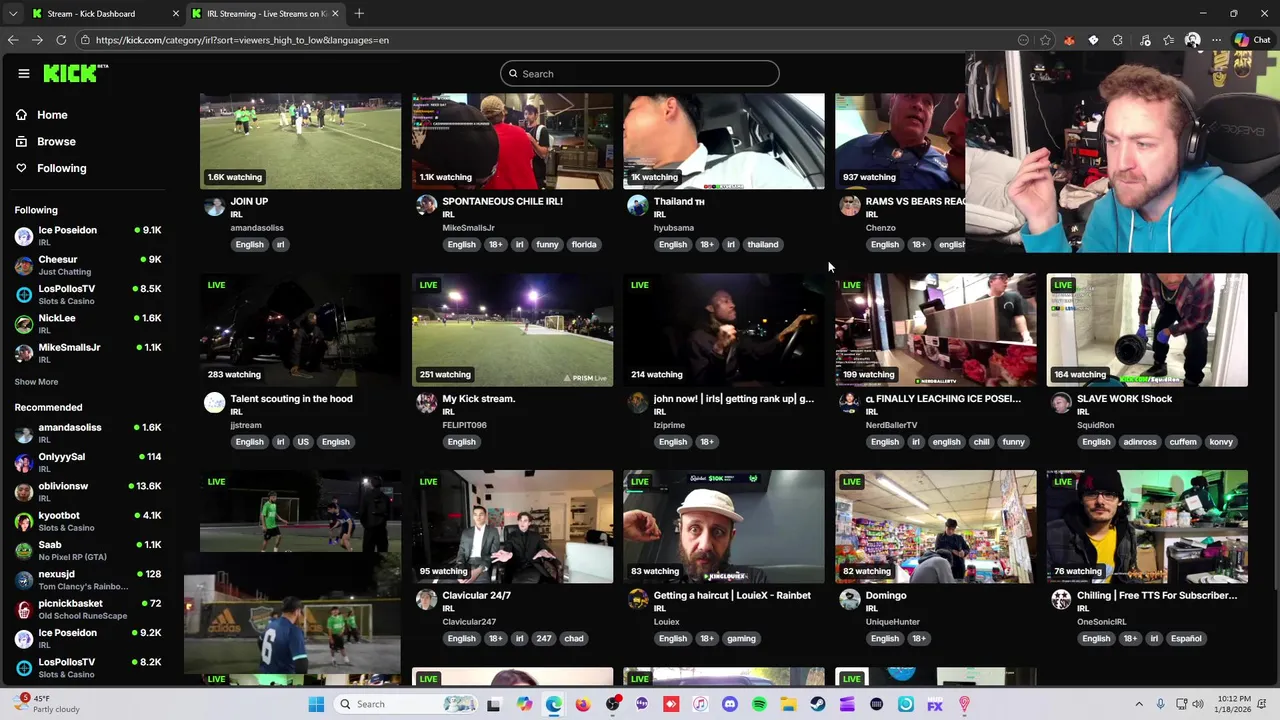The image size is (1280, 720).
Task: Go back in browser history
Action: tap(13, 40)
